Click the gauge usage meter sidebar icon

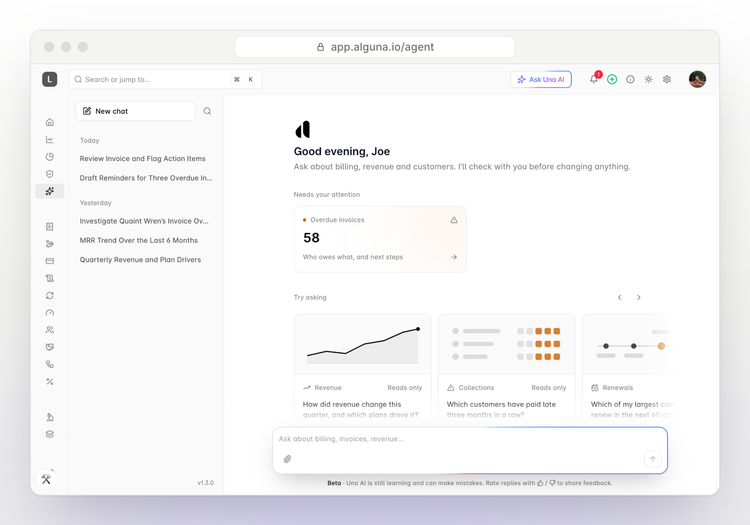point(50,313)
